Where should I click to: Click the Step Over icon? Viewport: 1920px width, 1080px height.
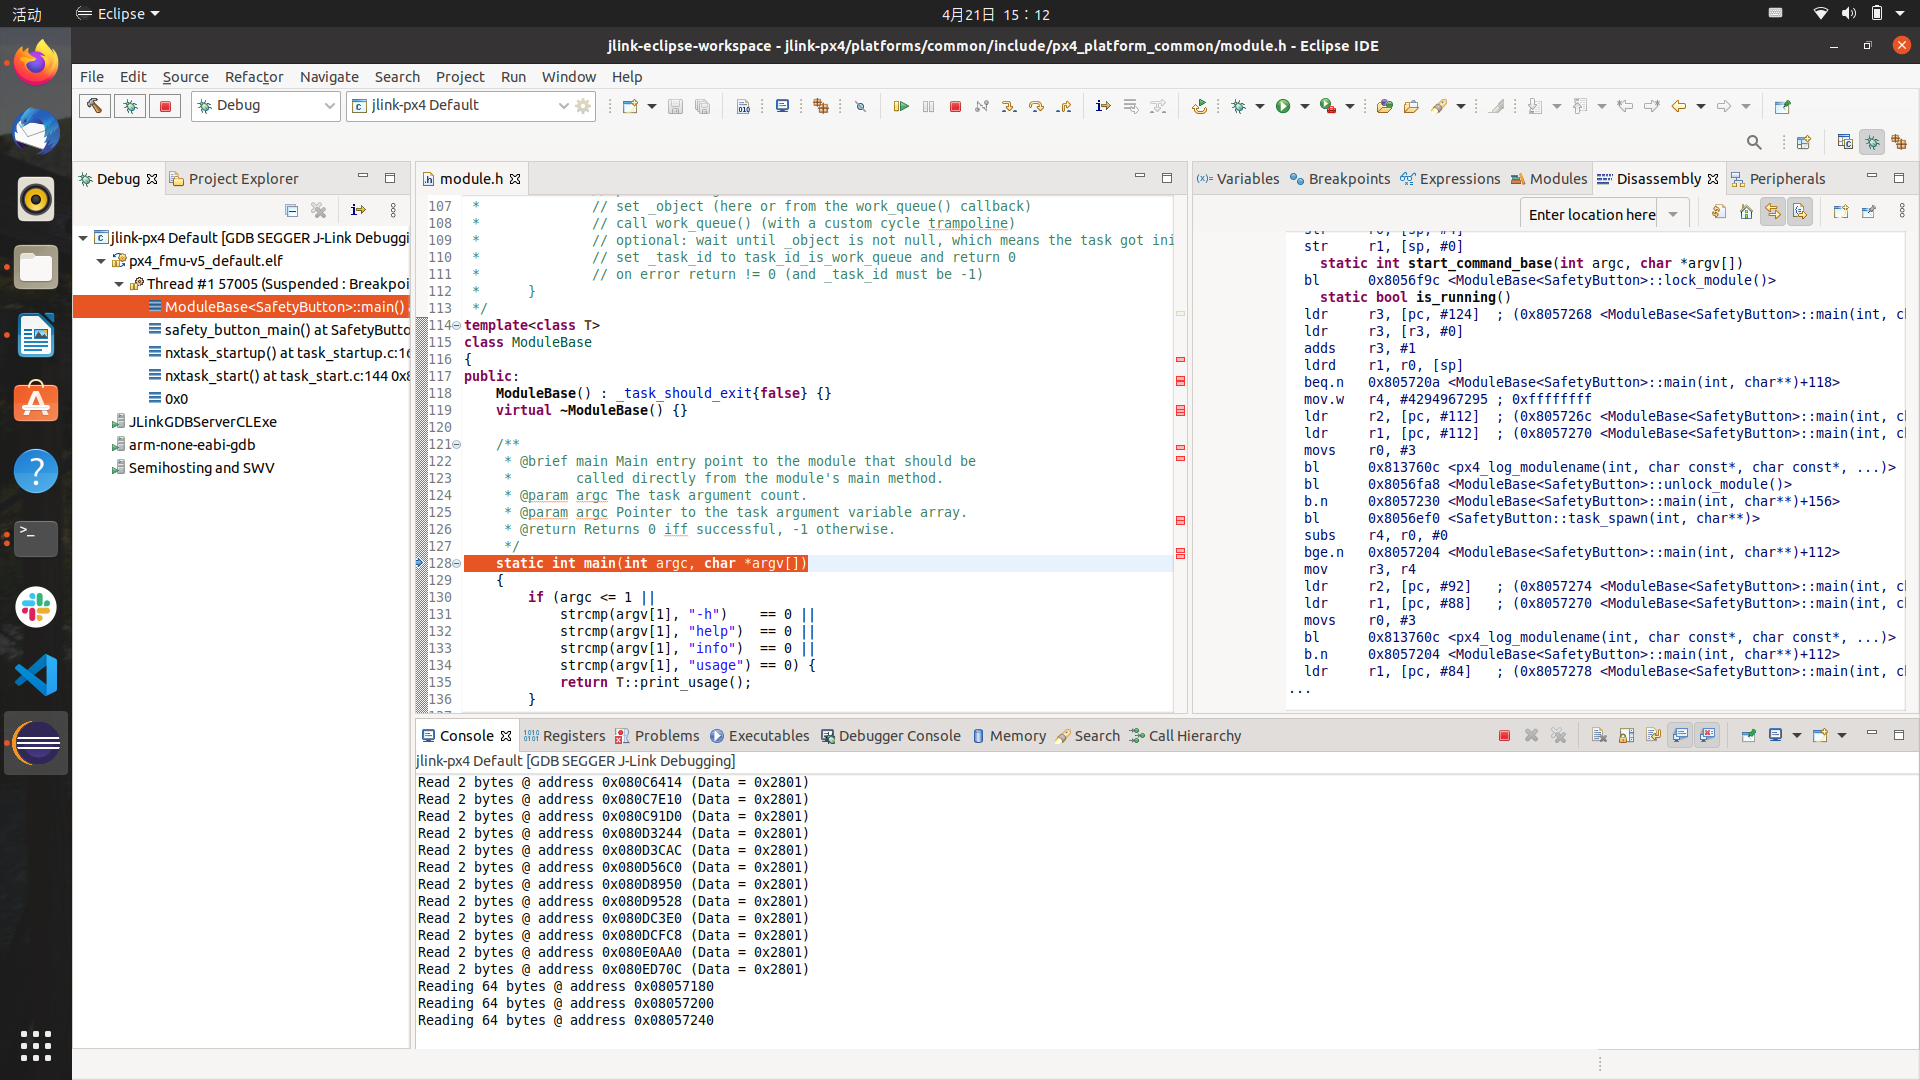[1036, 106]
